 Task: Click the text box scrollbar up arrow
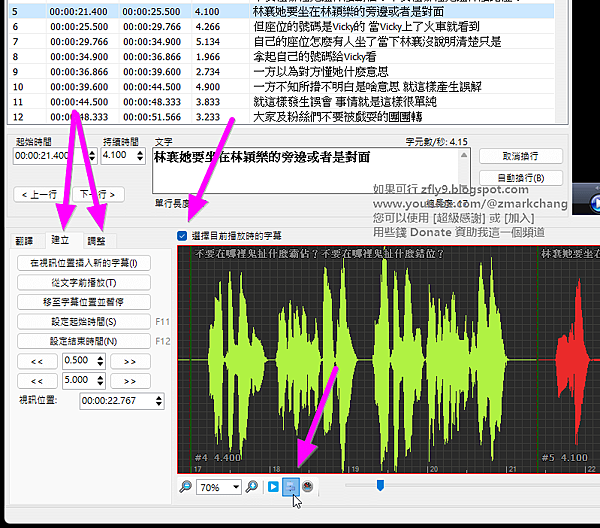[x=464, y=155]
